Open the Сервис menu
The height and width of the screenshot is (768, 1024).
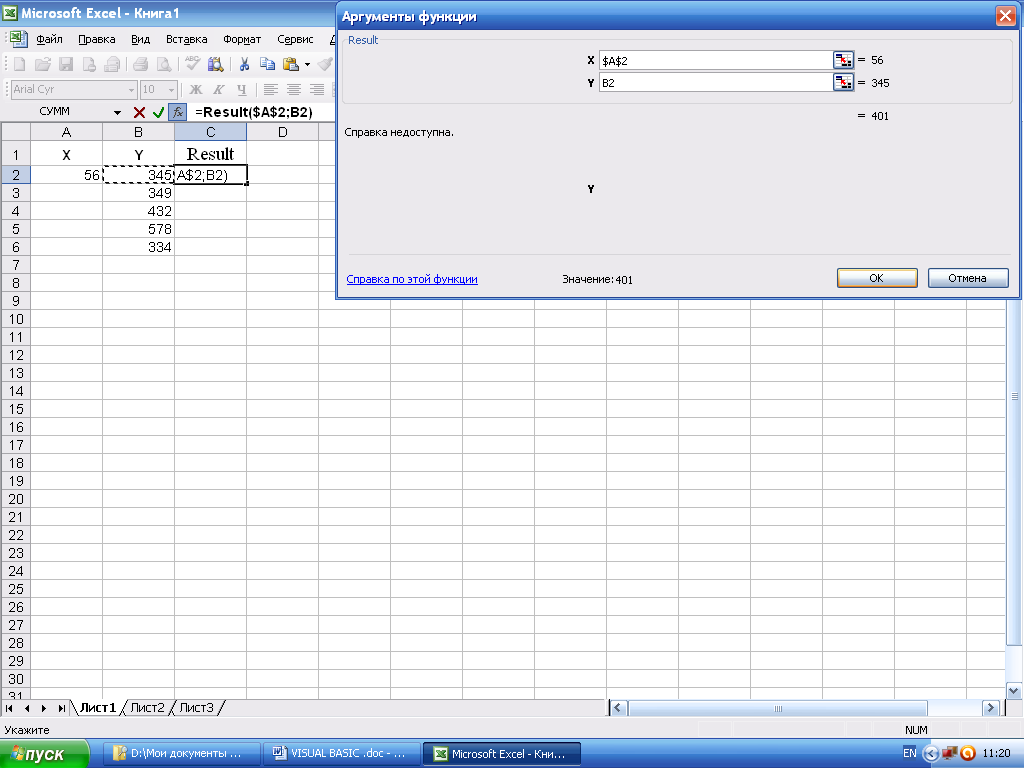pyautogui.click(x=295, y=39)
